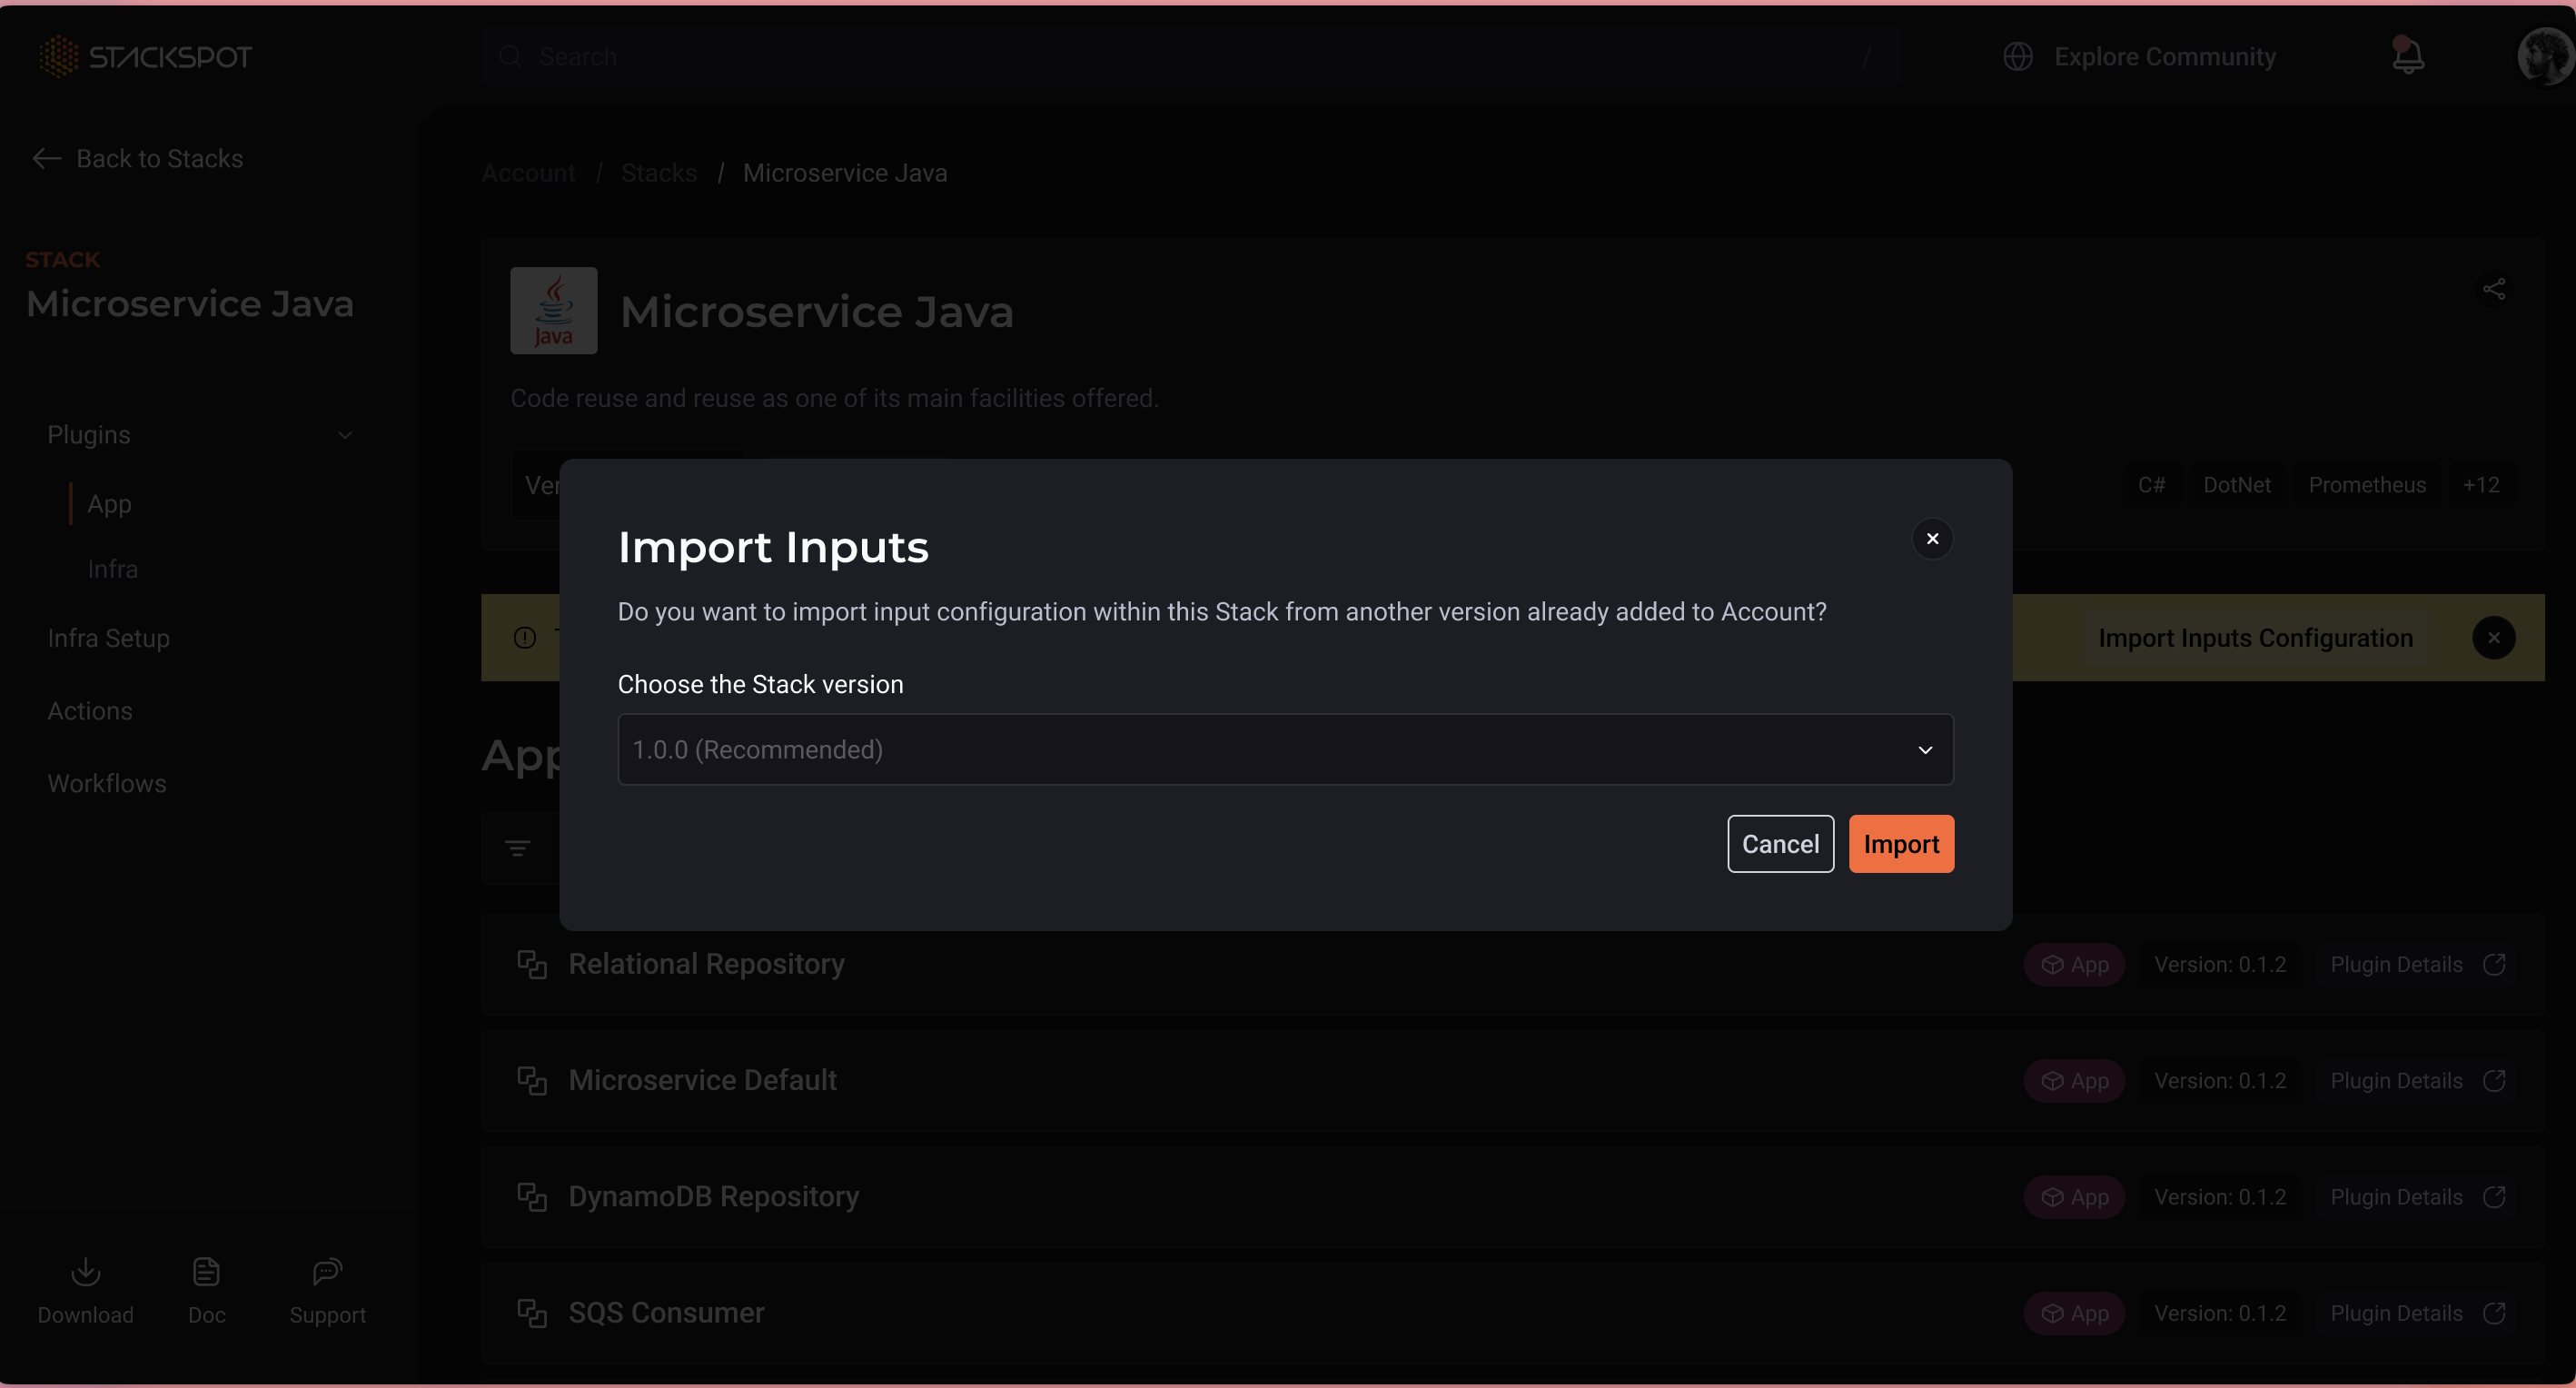Click the Import button
Screen dimensions: 2576x1388
pos(1900,844)
